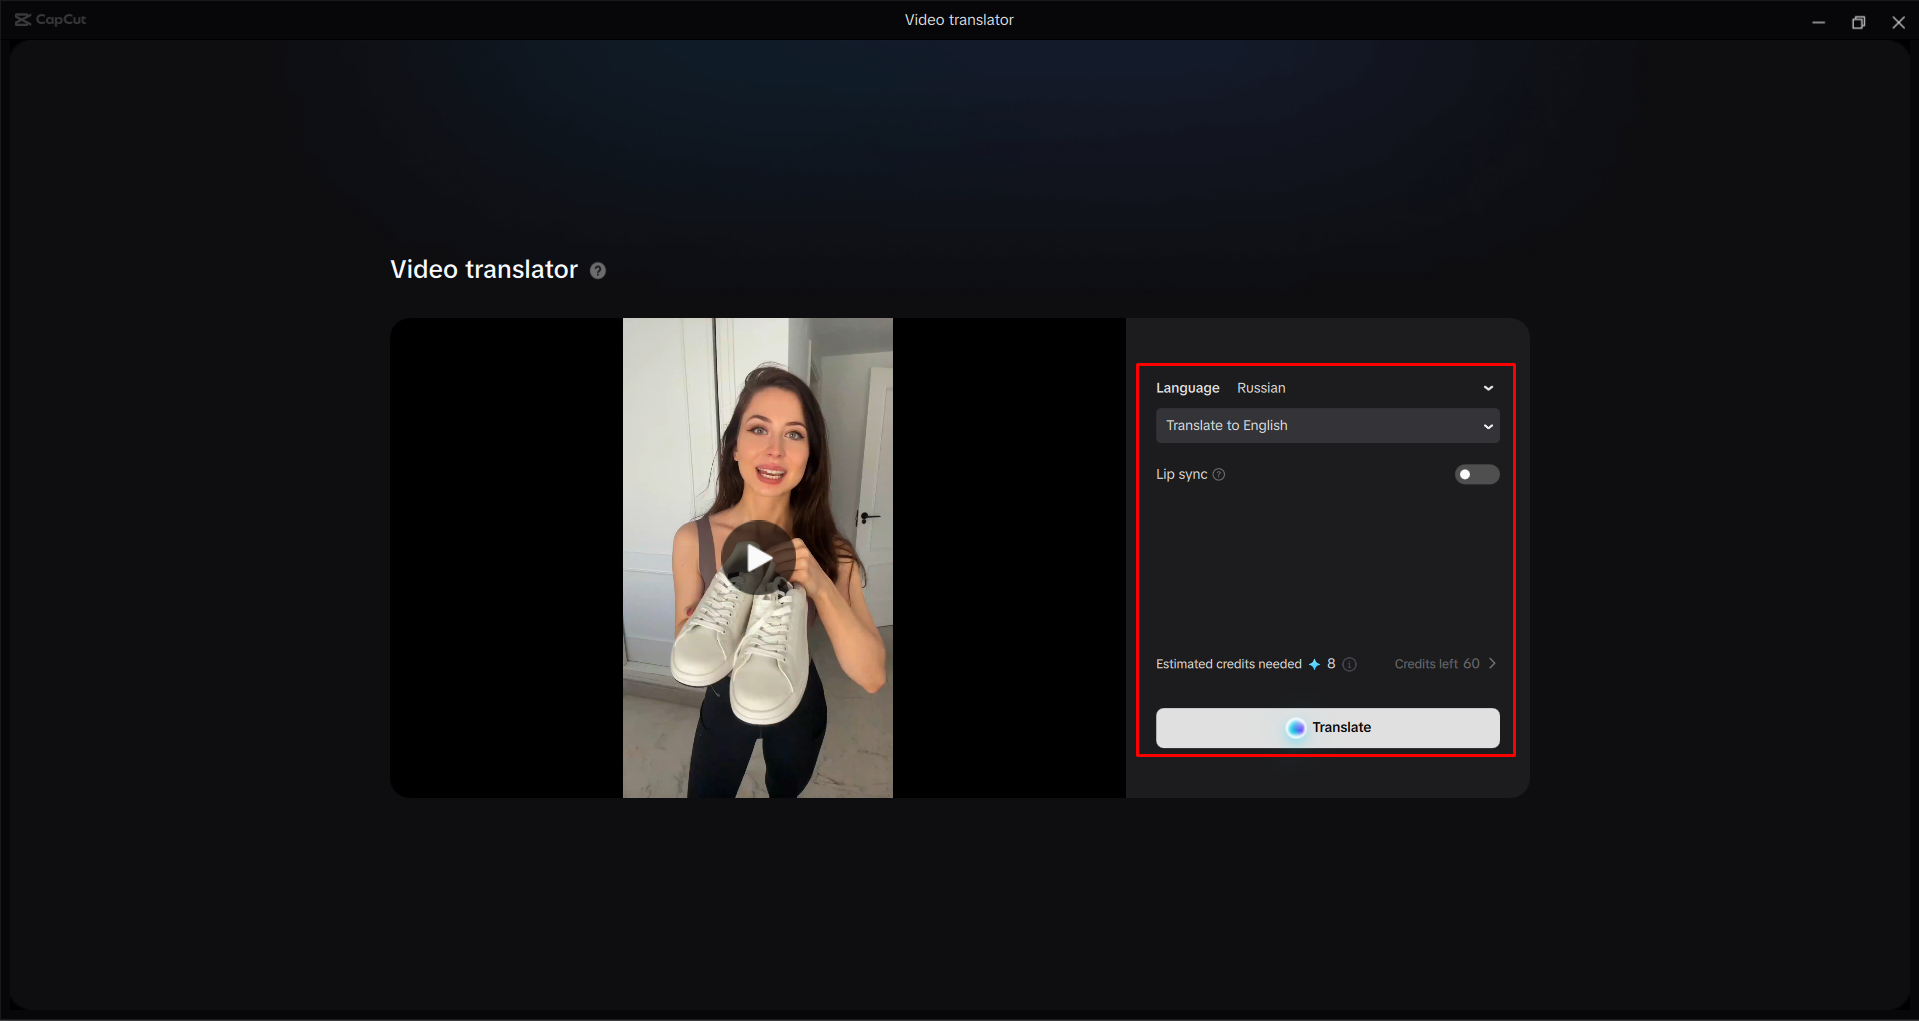Click the info icon beside estimated credits

click(x=1350, y=664)
